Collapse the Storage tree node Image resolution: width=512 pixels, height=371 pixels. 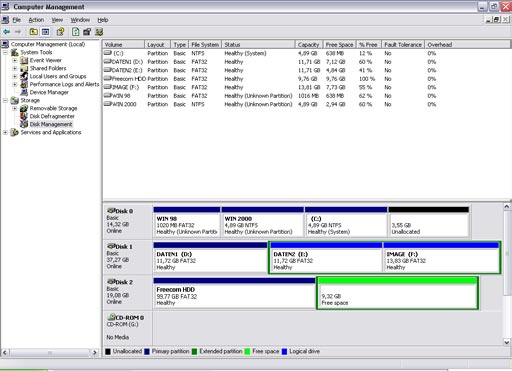click(5, 100)
